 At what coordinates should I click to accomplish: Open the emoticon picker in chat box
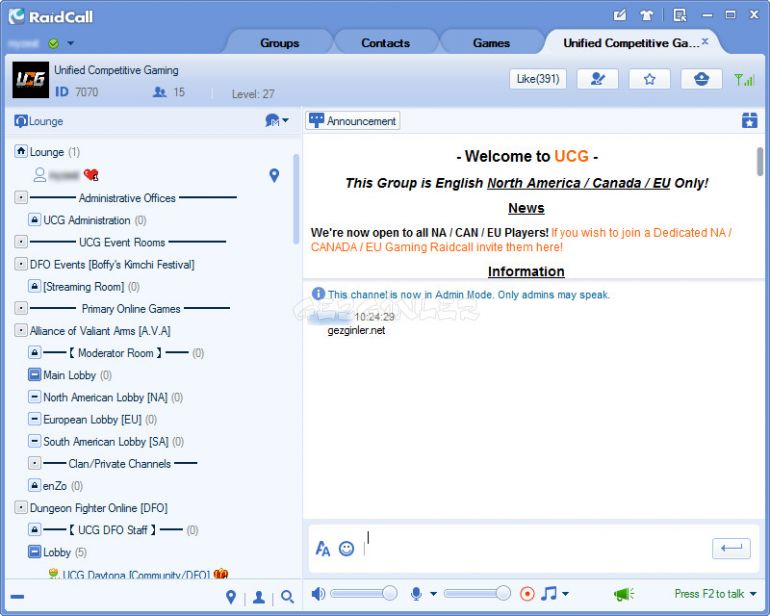[347, 548]
